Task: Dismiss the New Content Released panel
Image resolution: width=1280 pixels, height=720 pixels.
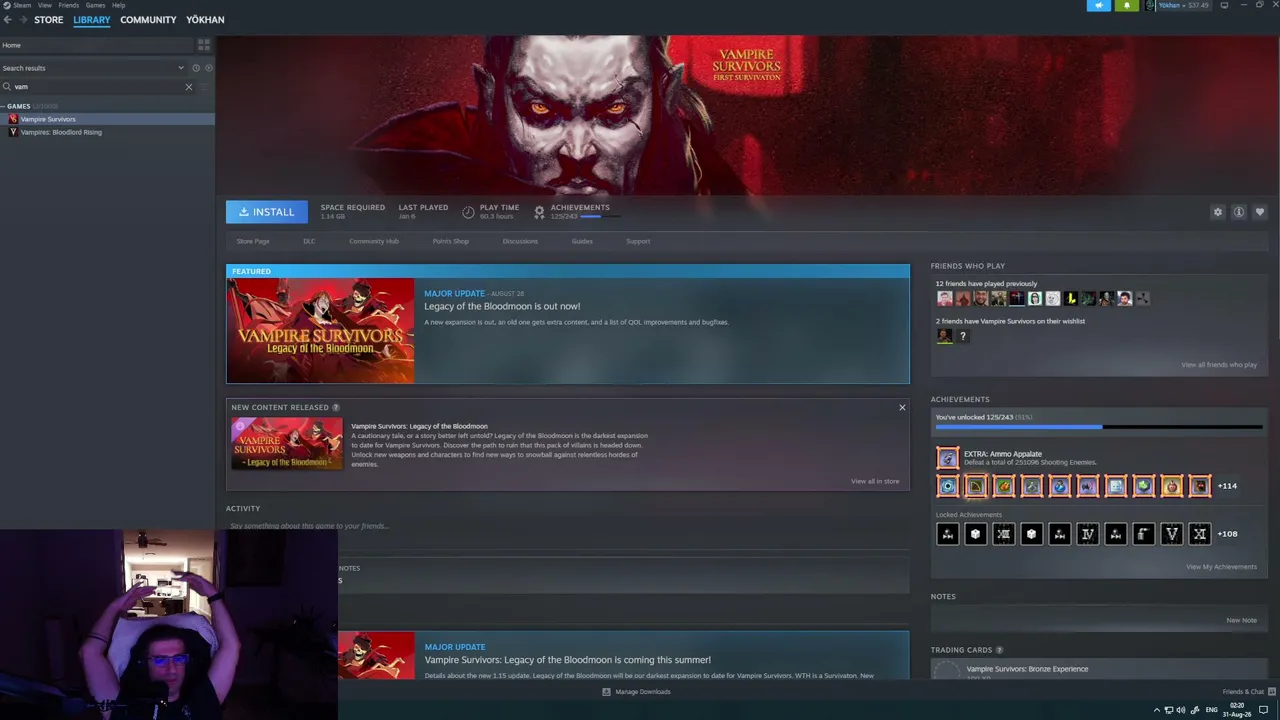Action: (902, 408)
